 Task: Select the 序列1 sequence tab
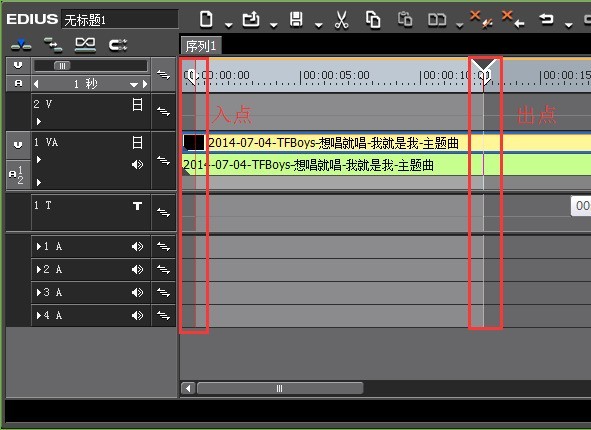coord(201,46)
